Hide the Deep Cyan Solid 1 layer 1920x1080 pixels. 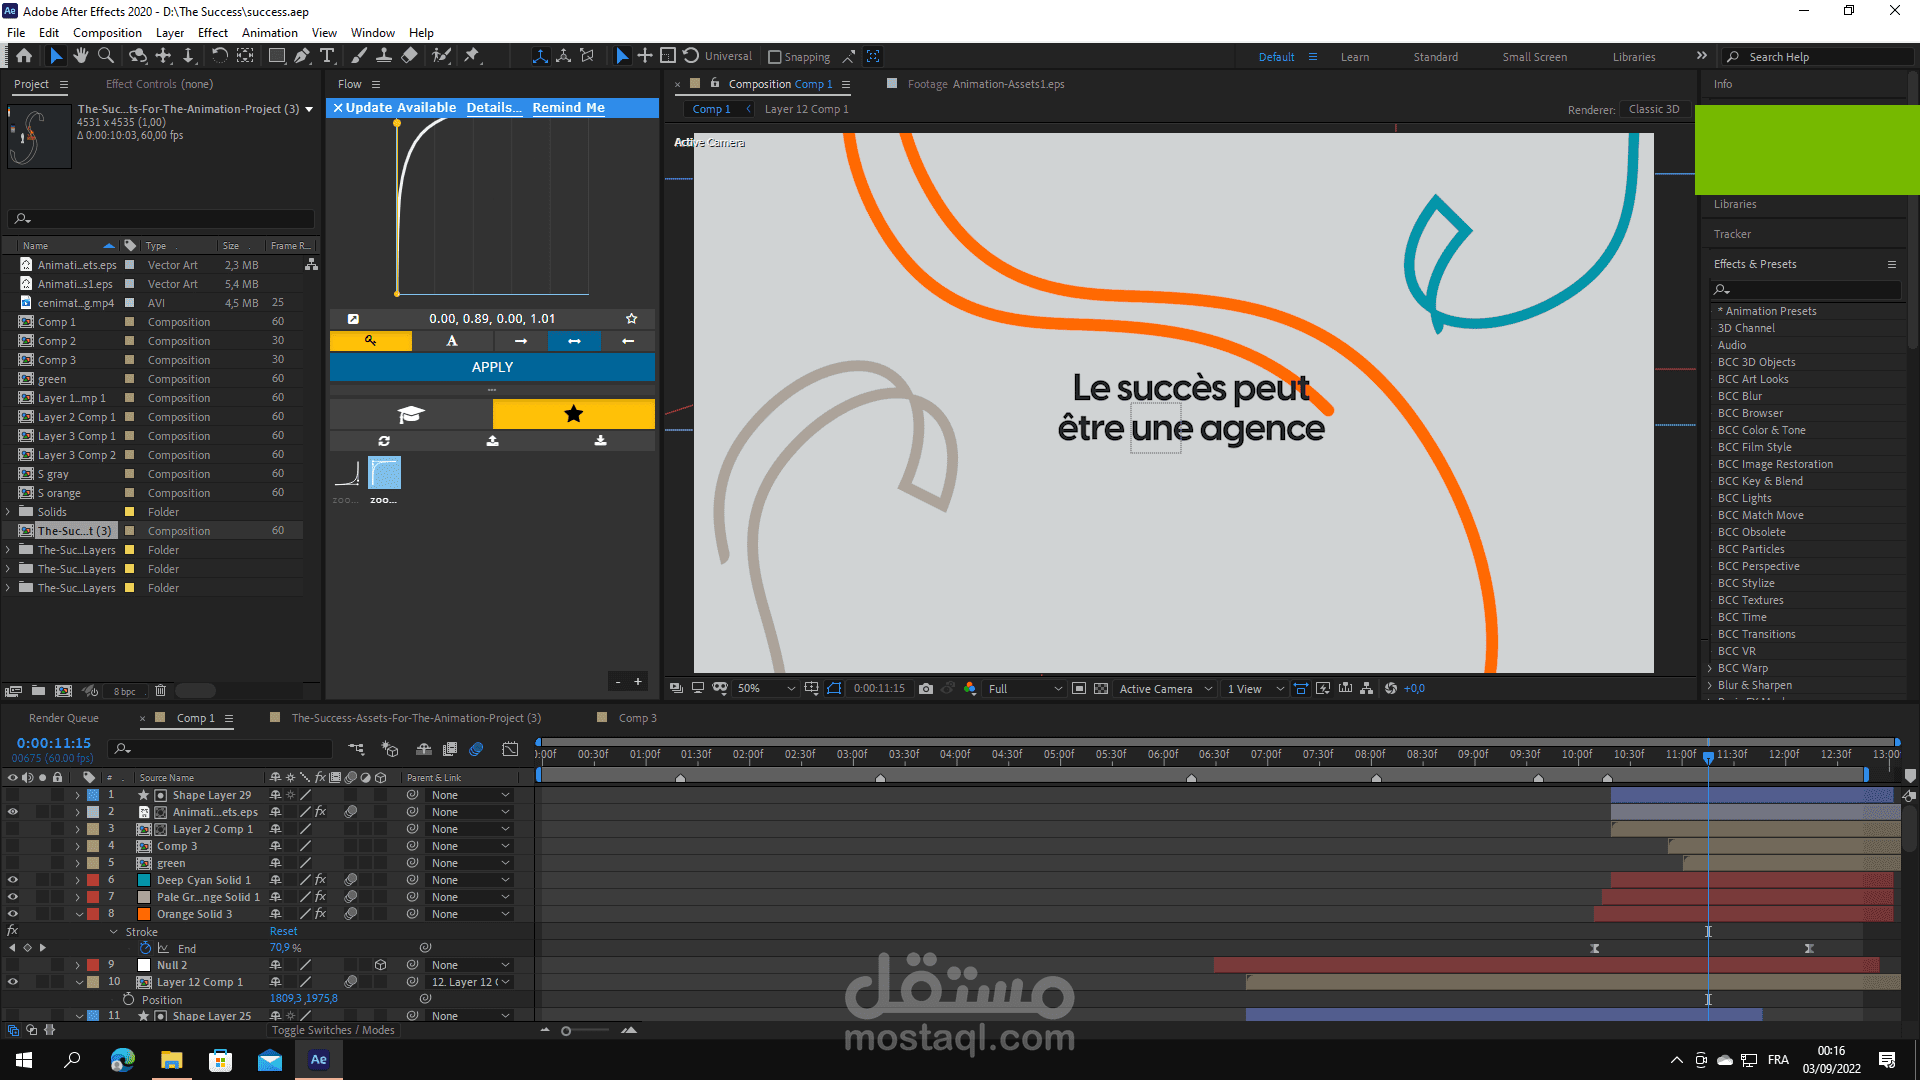(13, 880)
